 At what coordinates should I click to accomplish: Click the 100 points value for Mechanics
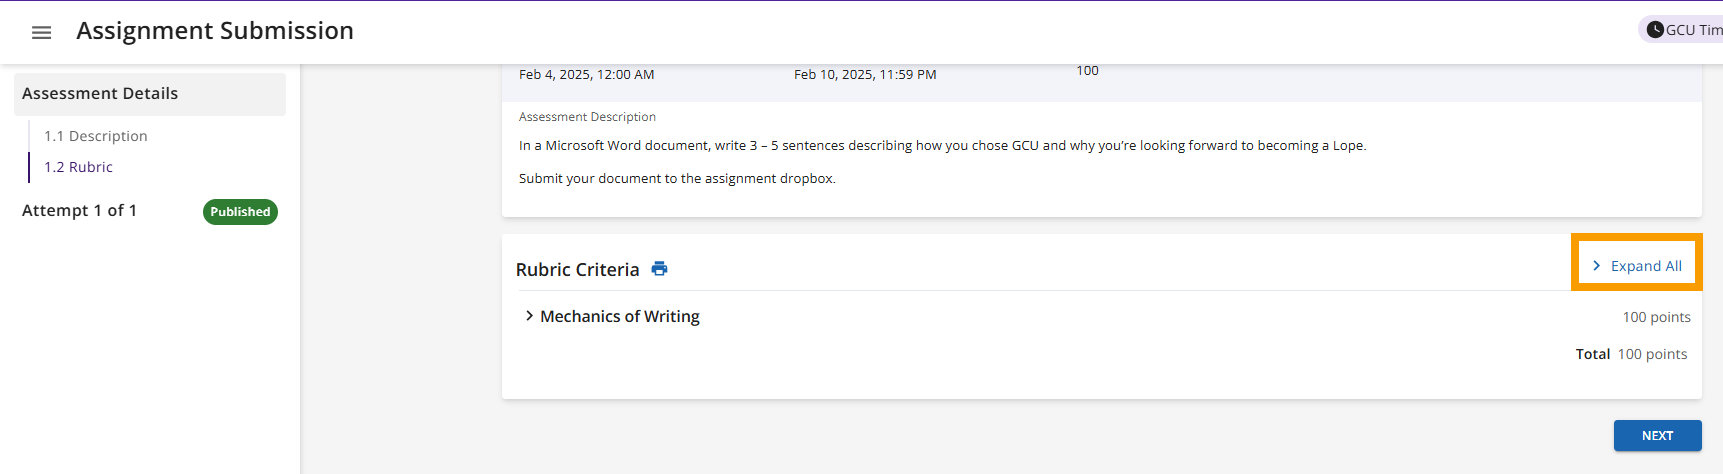1656,317
